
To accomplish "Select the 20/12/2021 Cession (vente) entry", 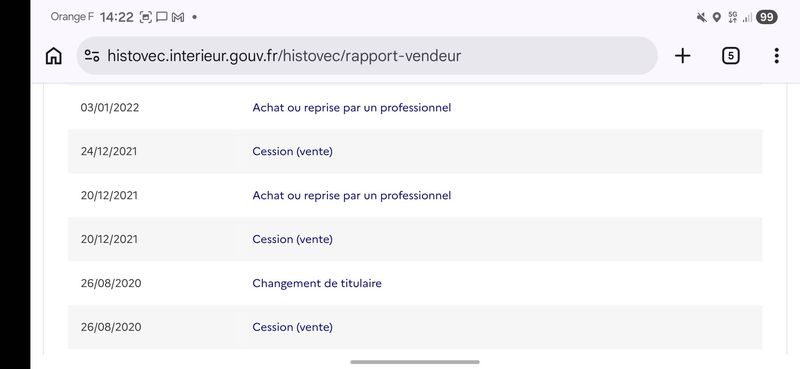I will click(x=415, y=239).
